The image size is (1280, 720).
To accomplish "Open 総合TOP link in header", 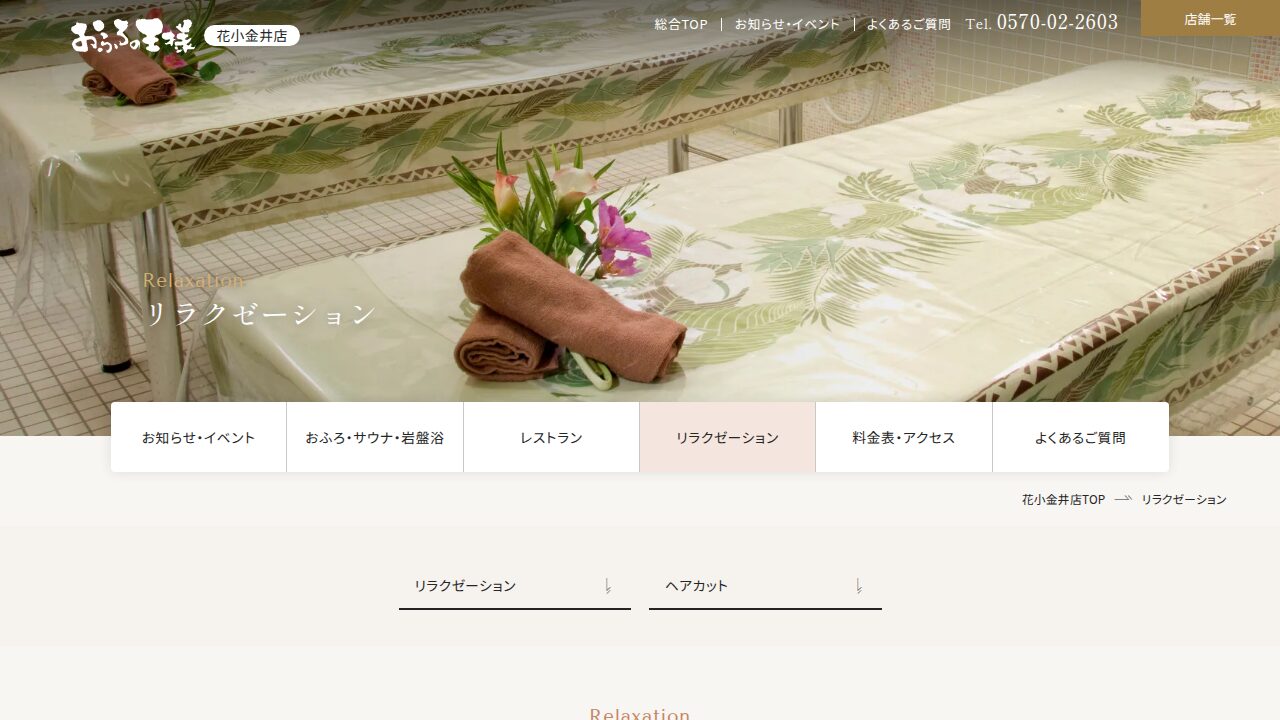I will [681, 24].
